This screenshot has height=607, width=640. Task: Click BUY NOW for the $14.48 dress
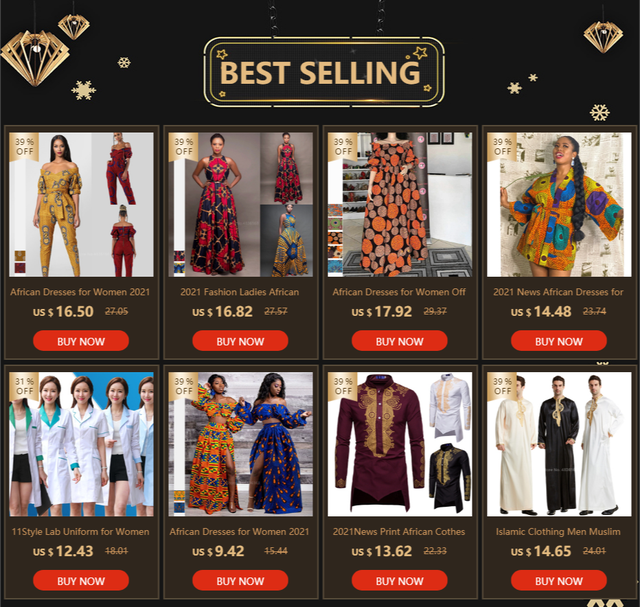pos(559,341)
